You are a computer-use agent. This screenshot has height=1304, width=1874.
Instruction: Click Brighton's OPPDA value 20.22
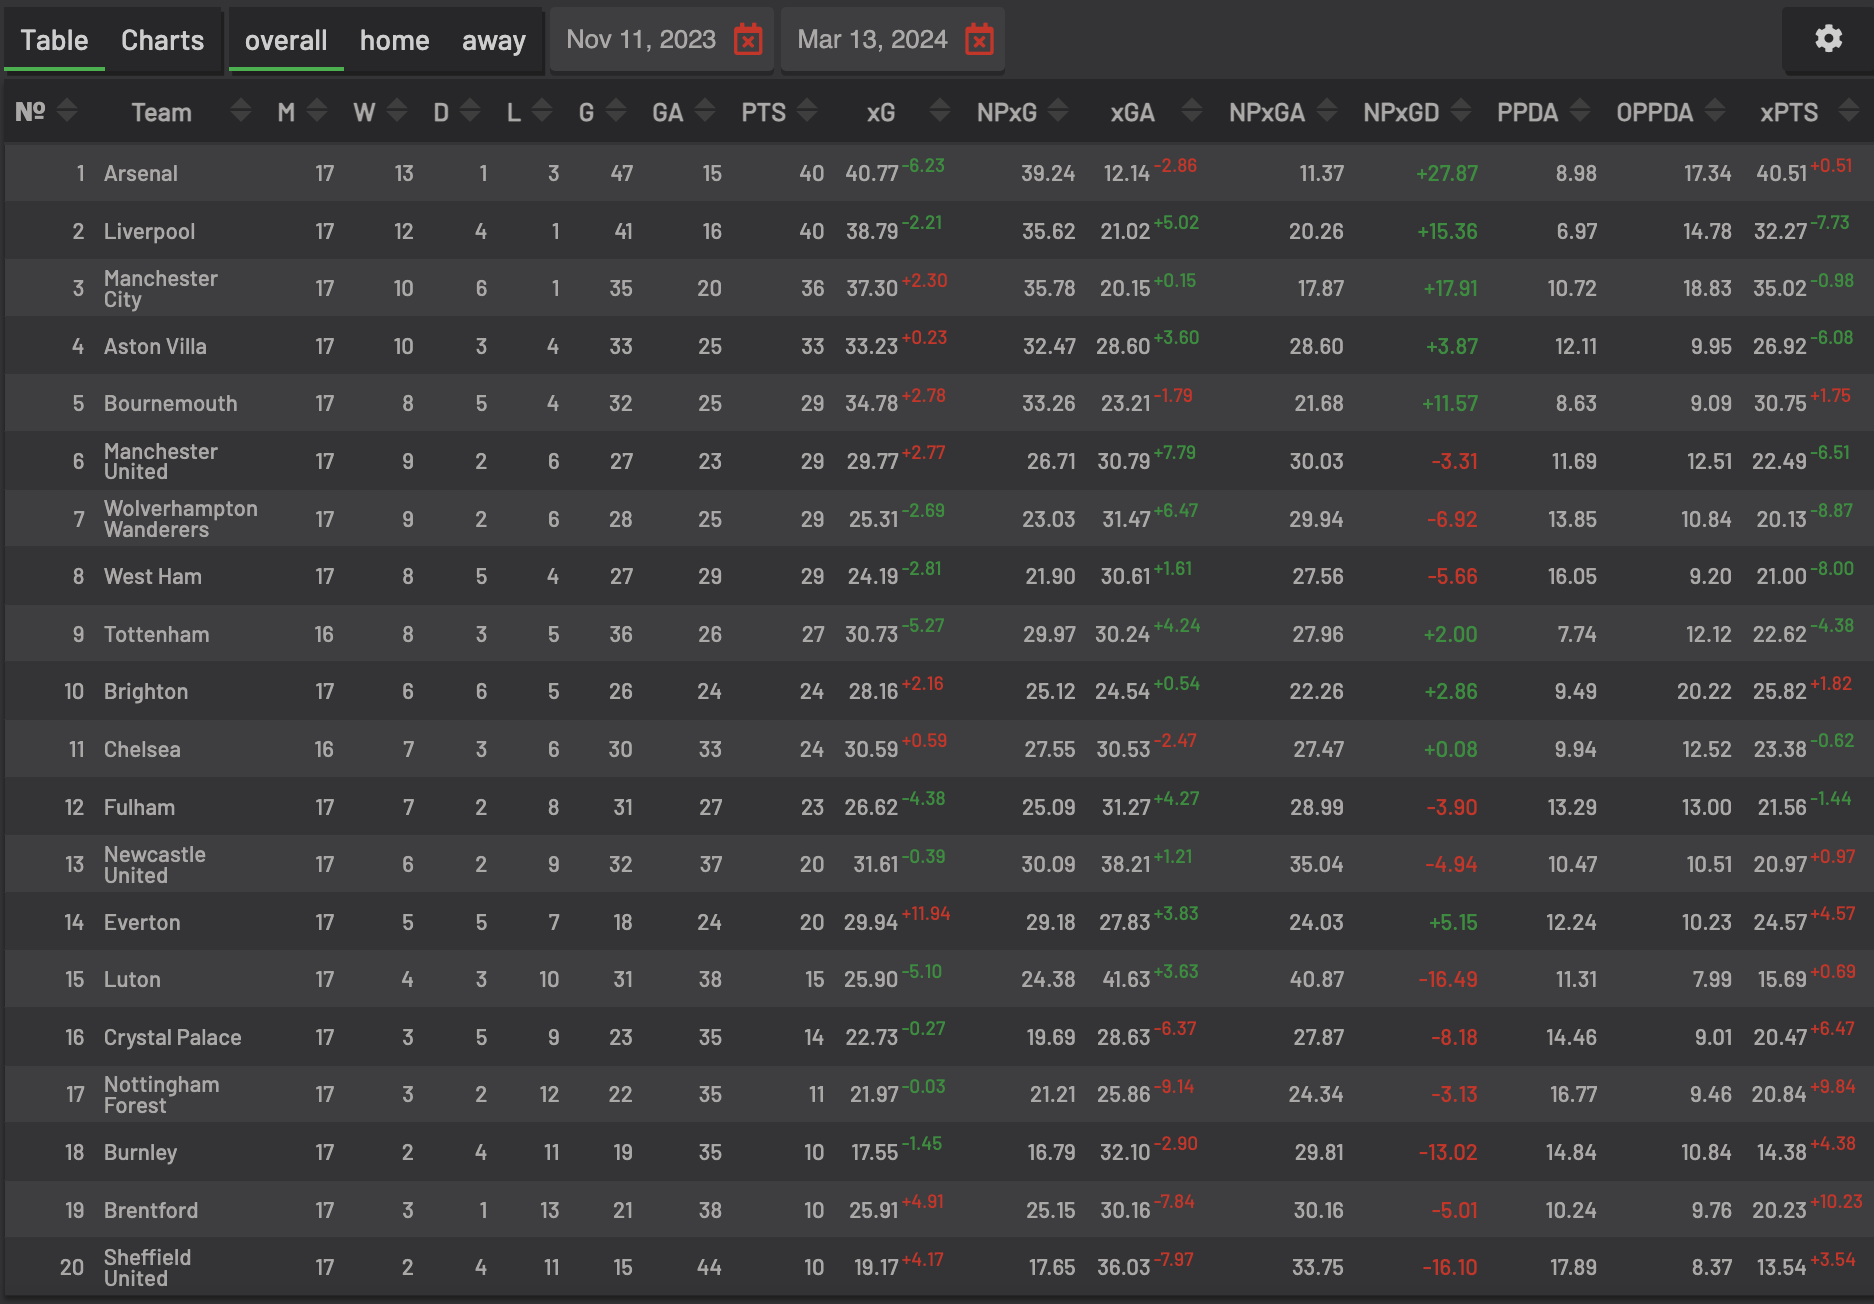click(1704, 691)
